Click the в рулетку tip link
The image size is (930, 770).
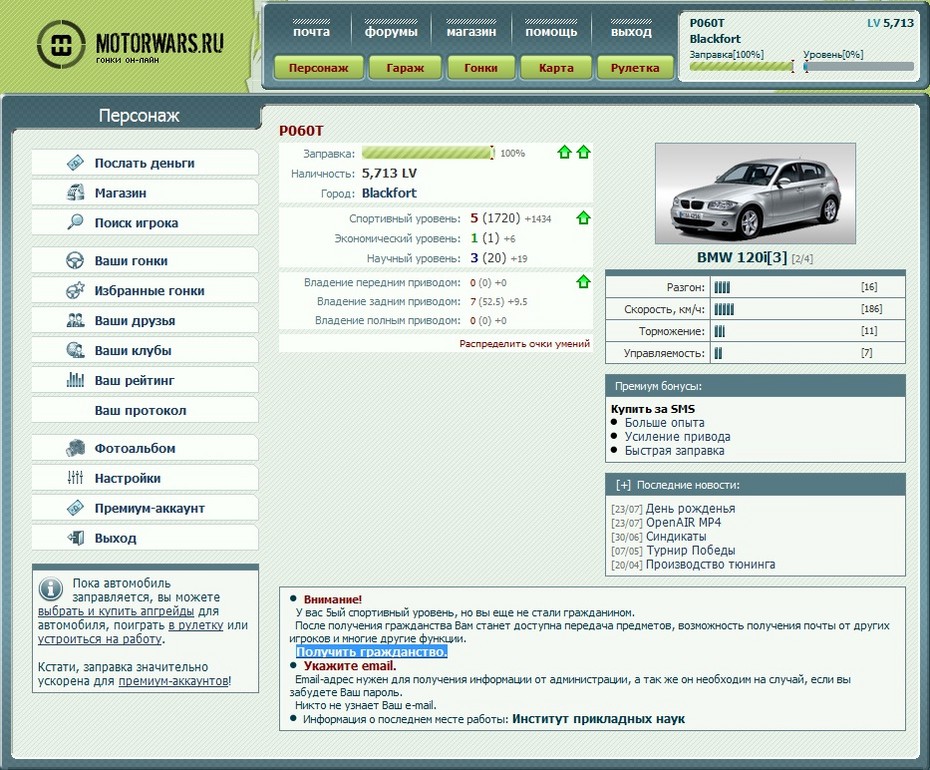click(x=196, y=625)
